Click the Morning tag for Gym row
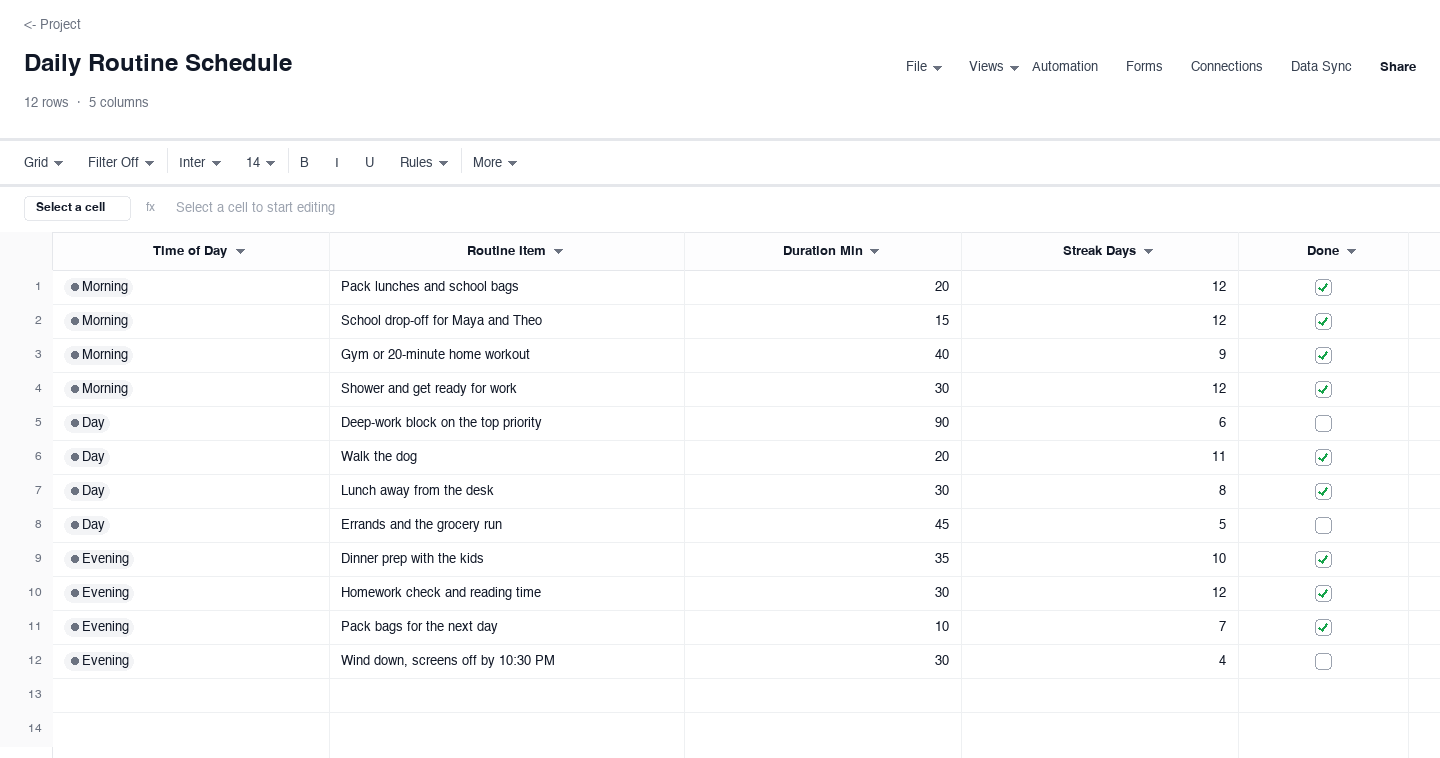 pos(99,355)
